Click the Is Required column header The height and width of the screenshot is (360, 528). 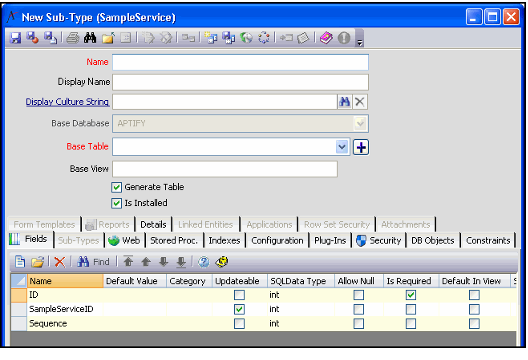pyautogui.click(x=411, y=281)
